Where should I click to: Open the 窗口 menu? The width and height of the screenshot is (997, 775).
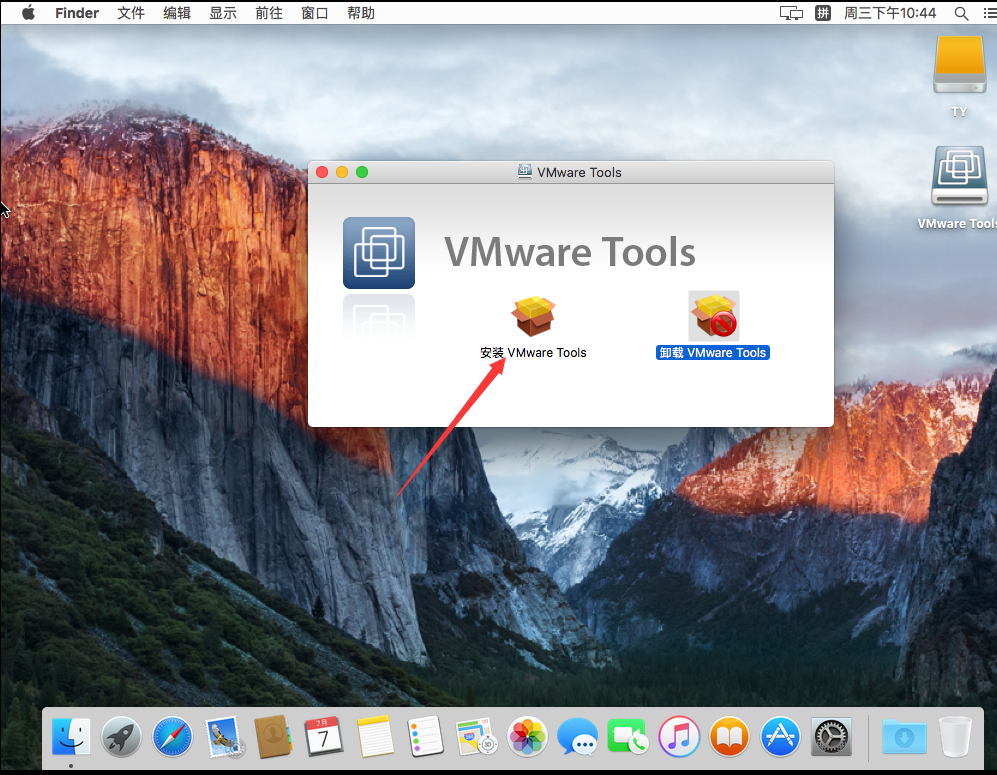click(315, 13)
